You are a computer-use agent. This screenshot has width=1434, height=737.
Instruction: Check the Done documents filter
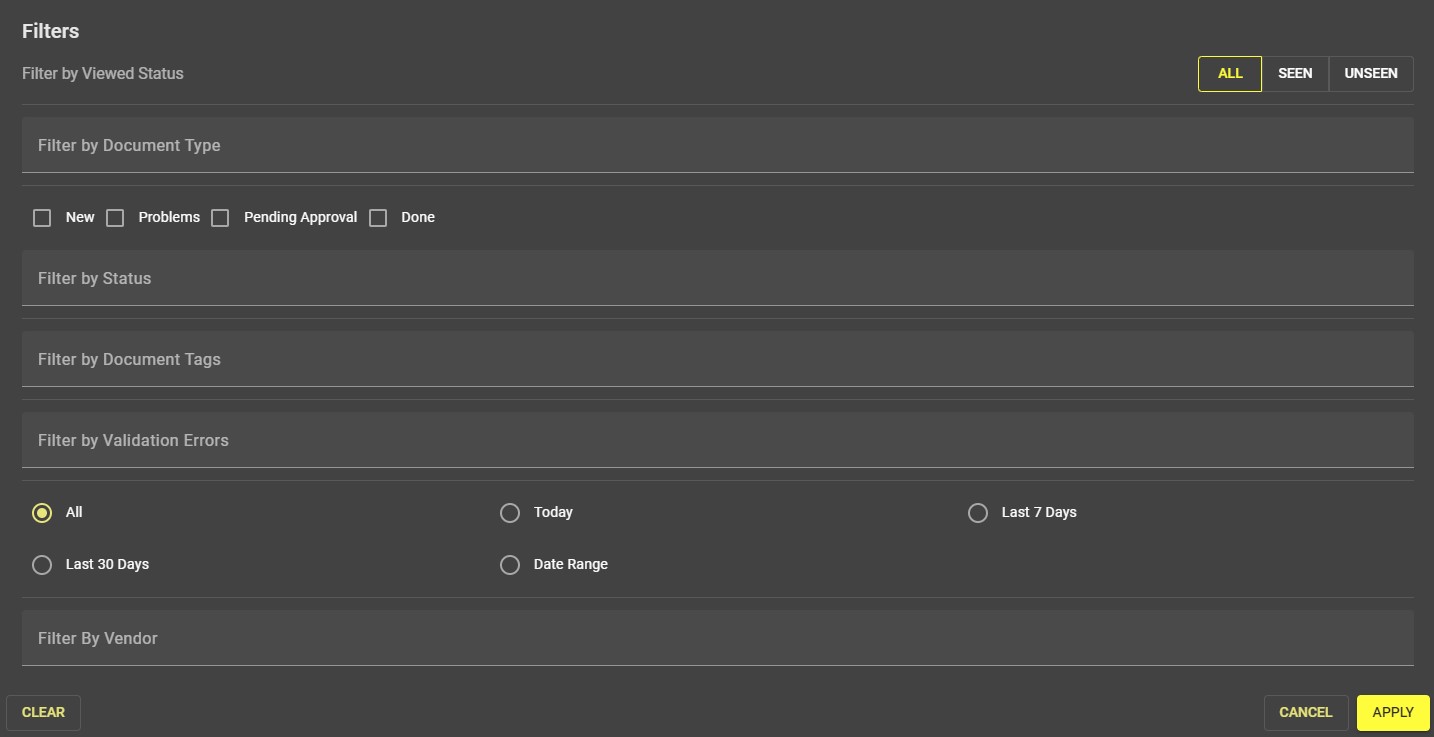tap(378, 217)
